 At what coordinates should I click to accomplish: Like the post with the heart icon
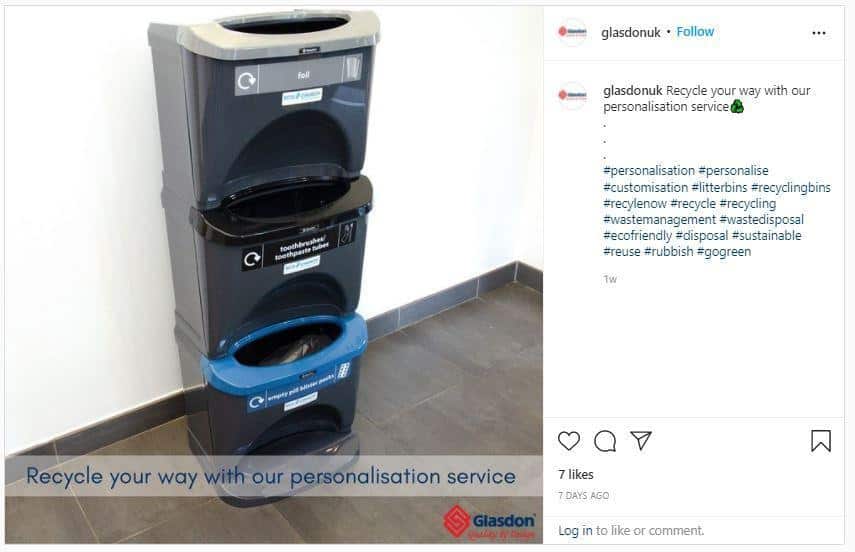pos(569,441)
